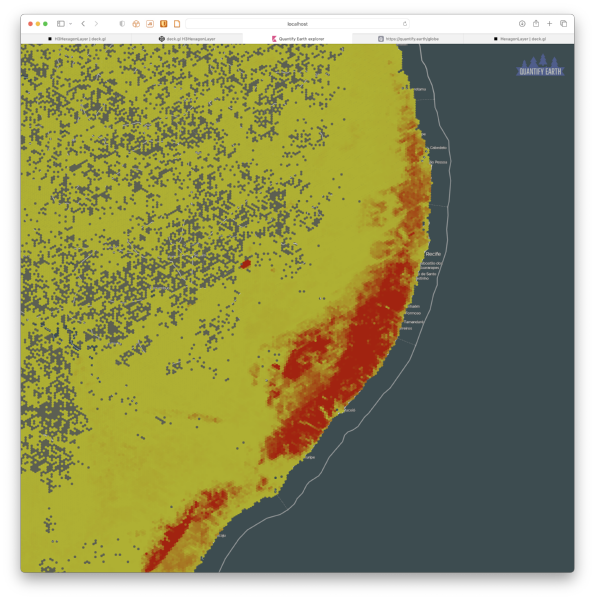Click the privacy shield icon
595x600 pixels.
click(x=122, y=24)
